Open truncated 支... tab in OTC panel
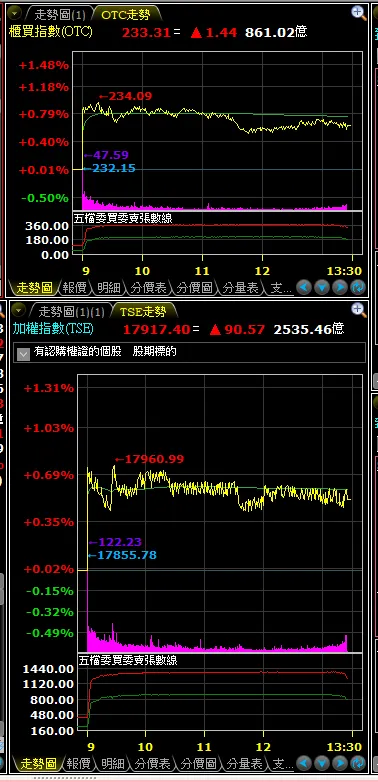This screenshot has width=378, height=782. point(280,287)
